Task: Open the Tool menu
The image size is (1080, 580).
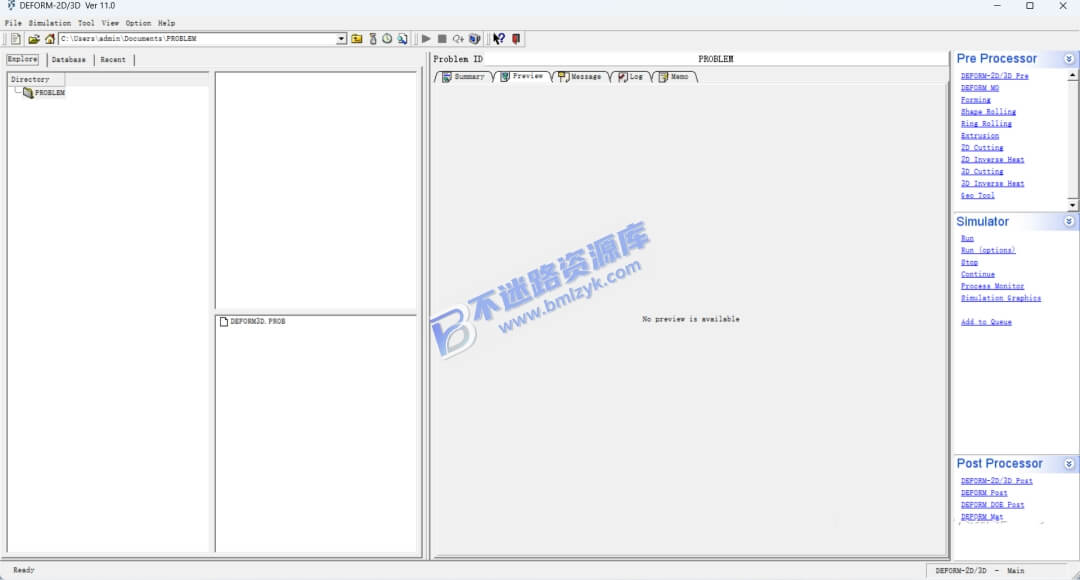Action: tap(86, 23)
